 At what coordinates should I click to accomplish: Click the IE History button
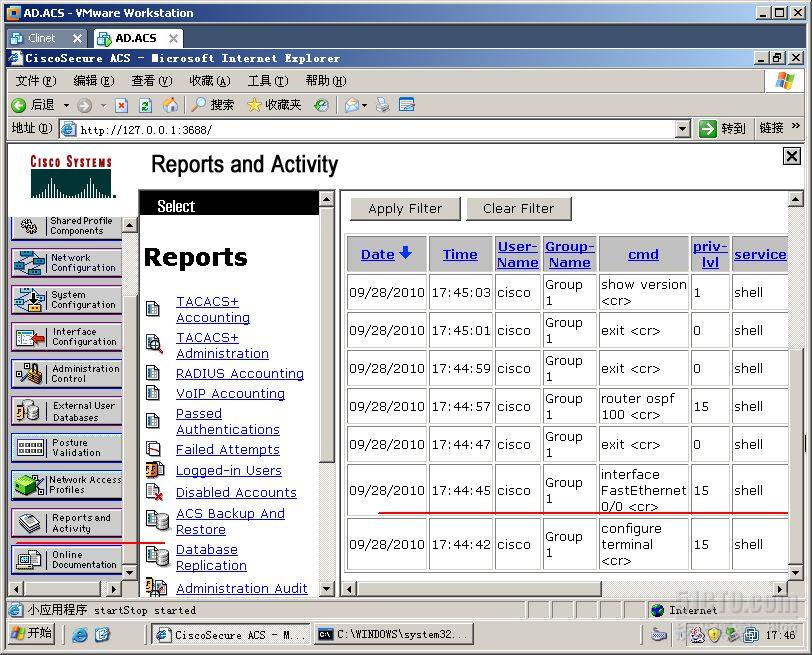tap(321, 106)
